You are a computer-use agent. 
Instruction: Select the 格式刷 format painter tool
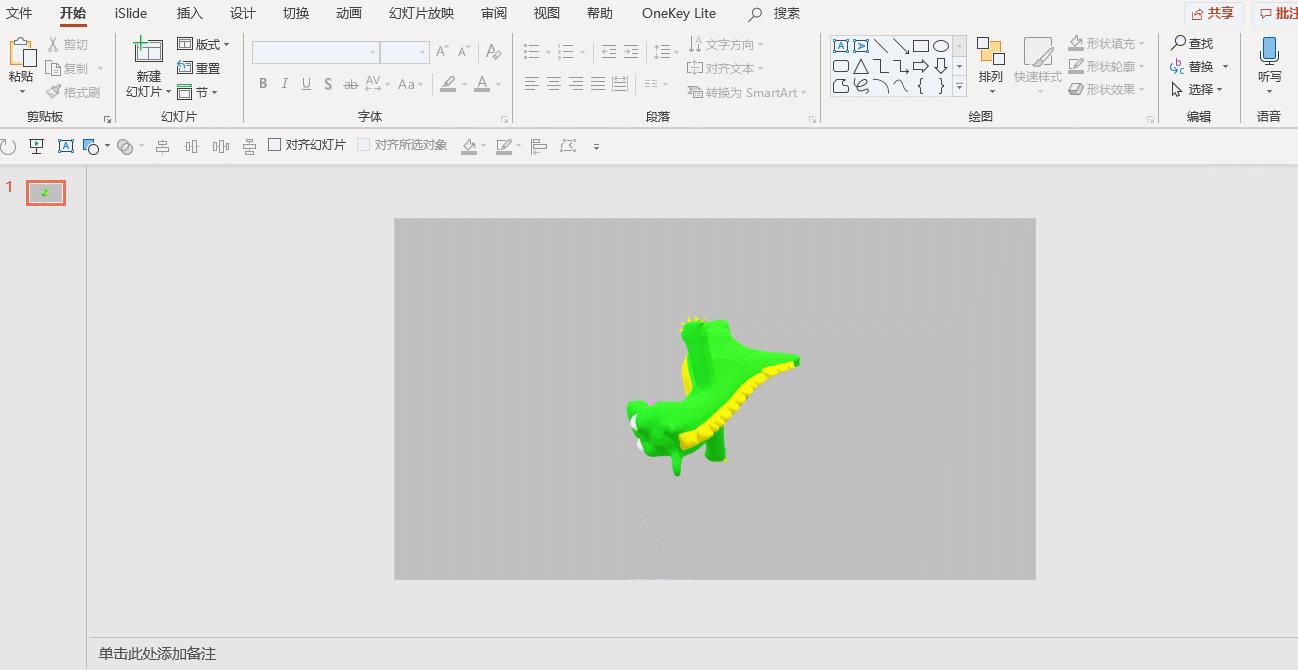(x=75, y=92)
